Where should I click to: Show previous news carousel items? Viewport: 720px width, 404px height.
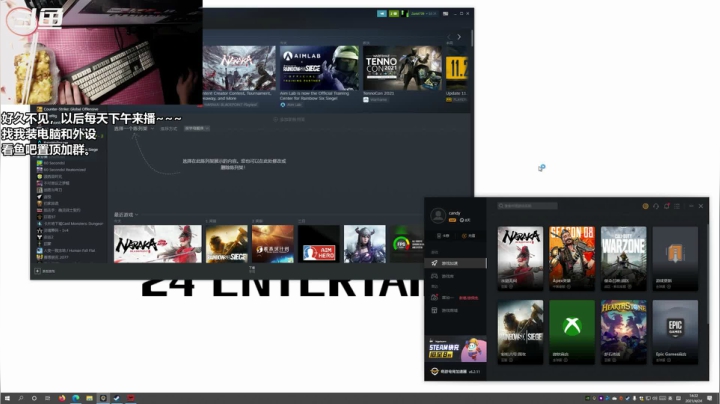point(449,37)
